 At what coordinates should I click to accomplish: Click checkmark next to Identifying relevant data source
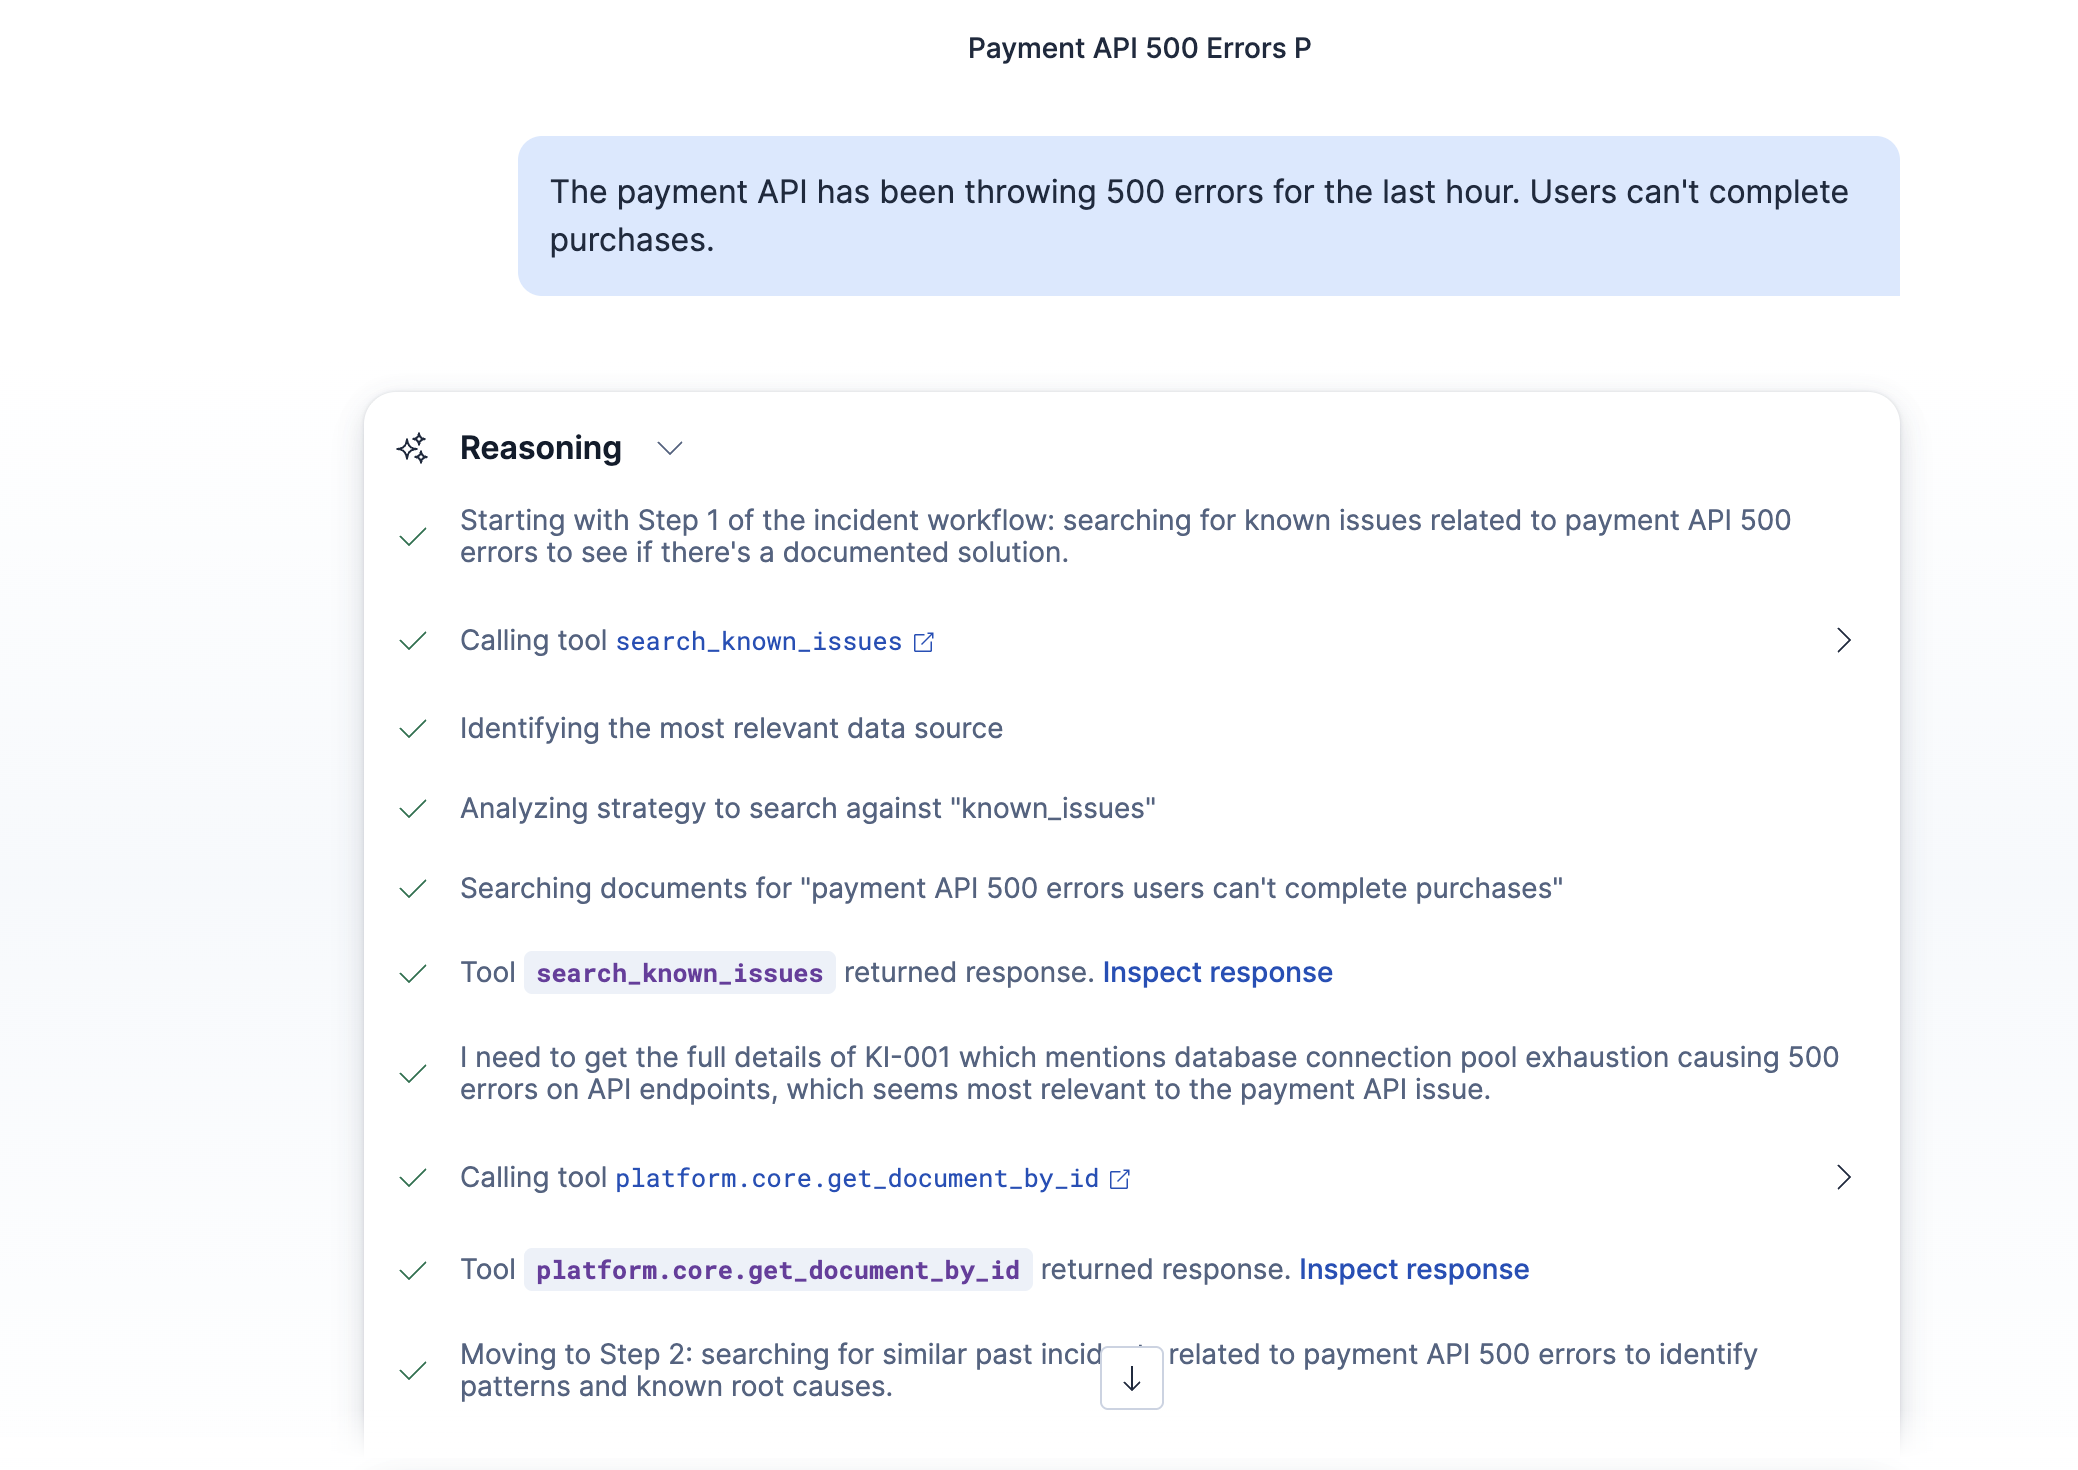pyautogui.click(x=413, y=729)
